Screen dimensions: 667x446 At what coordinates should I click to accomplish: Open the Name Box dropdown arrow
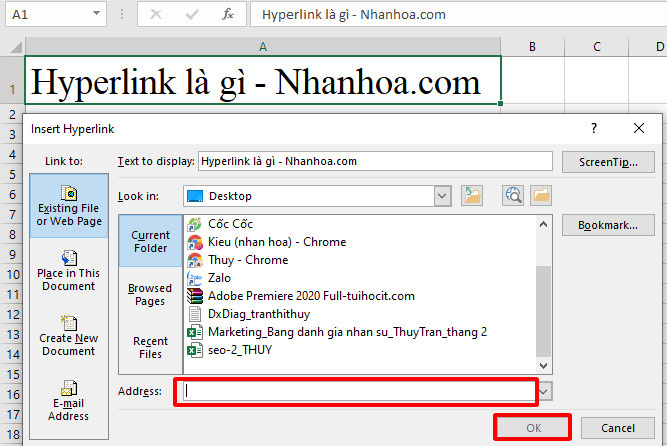click(x=97, y=14)
